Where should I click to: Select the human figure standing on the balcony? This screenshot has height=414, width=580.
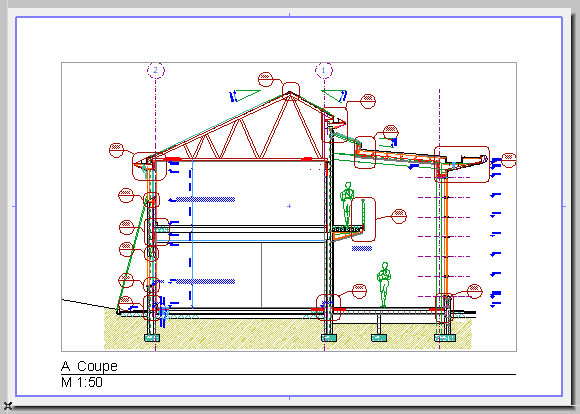(347, 204)
